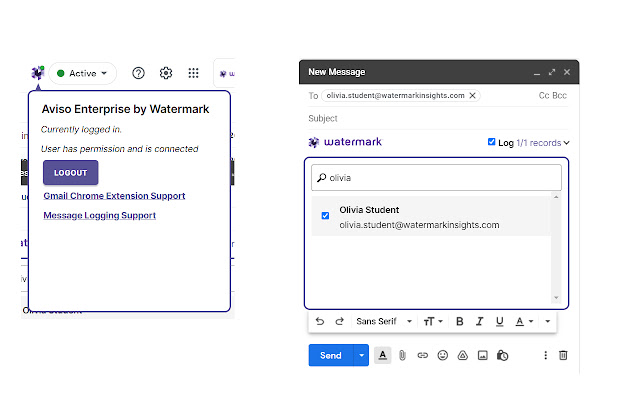The image size is (640, 400).
Task: Toggle the Log checkbox
Action: (x=491, y=142)
